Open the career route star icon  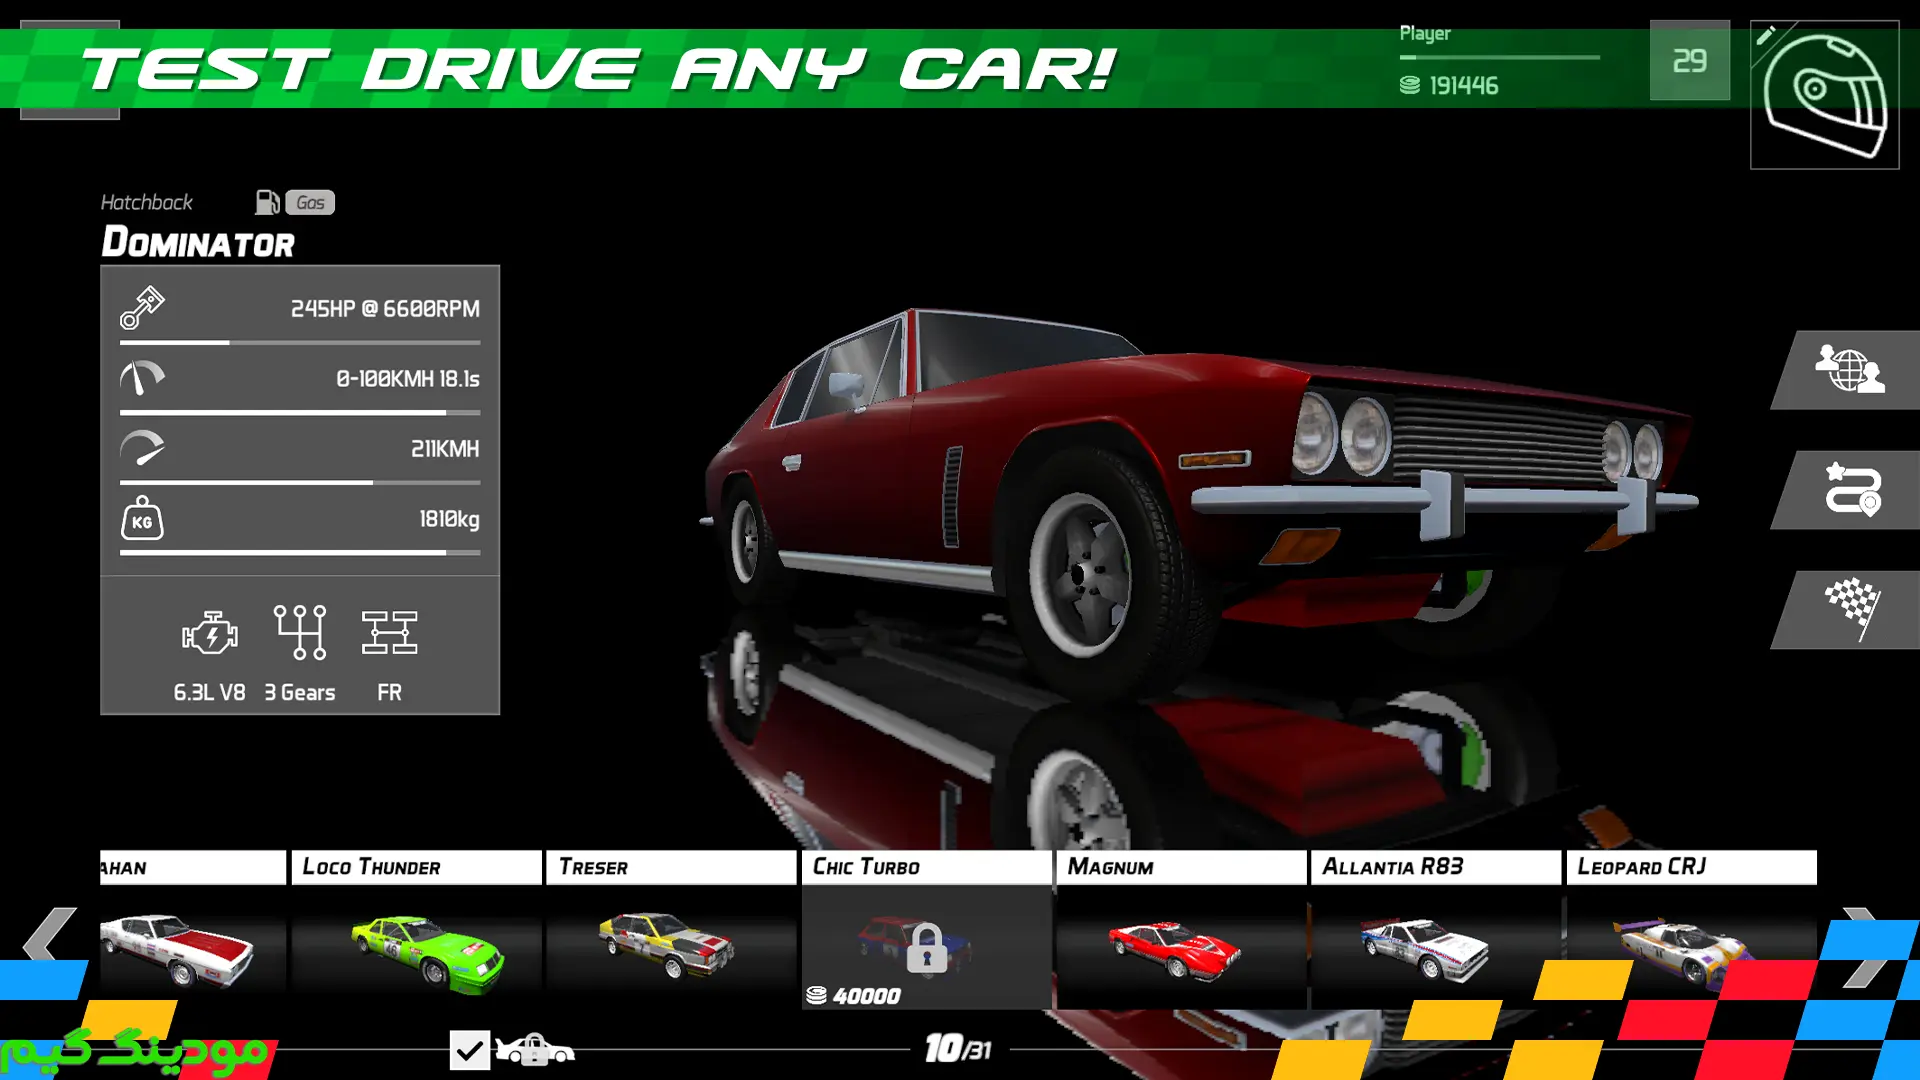1852,489
